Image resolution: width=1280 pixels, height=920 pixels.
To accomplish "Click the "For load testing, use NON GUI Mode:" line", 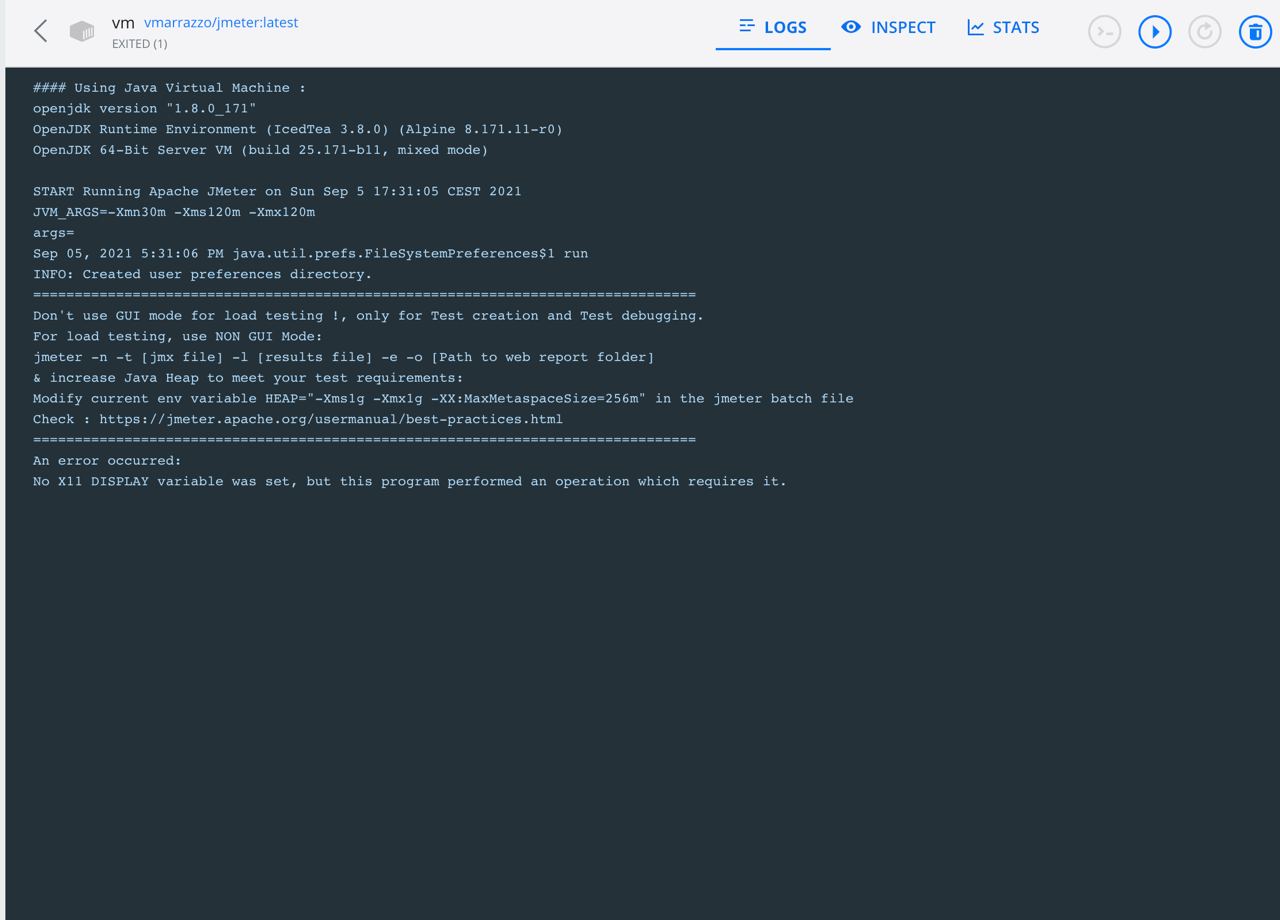I will (x=178, y=337).
